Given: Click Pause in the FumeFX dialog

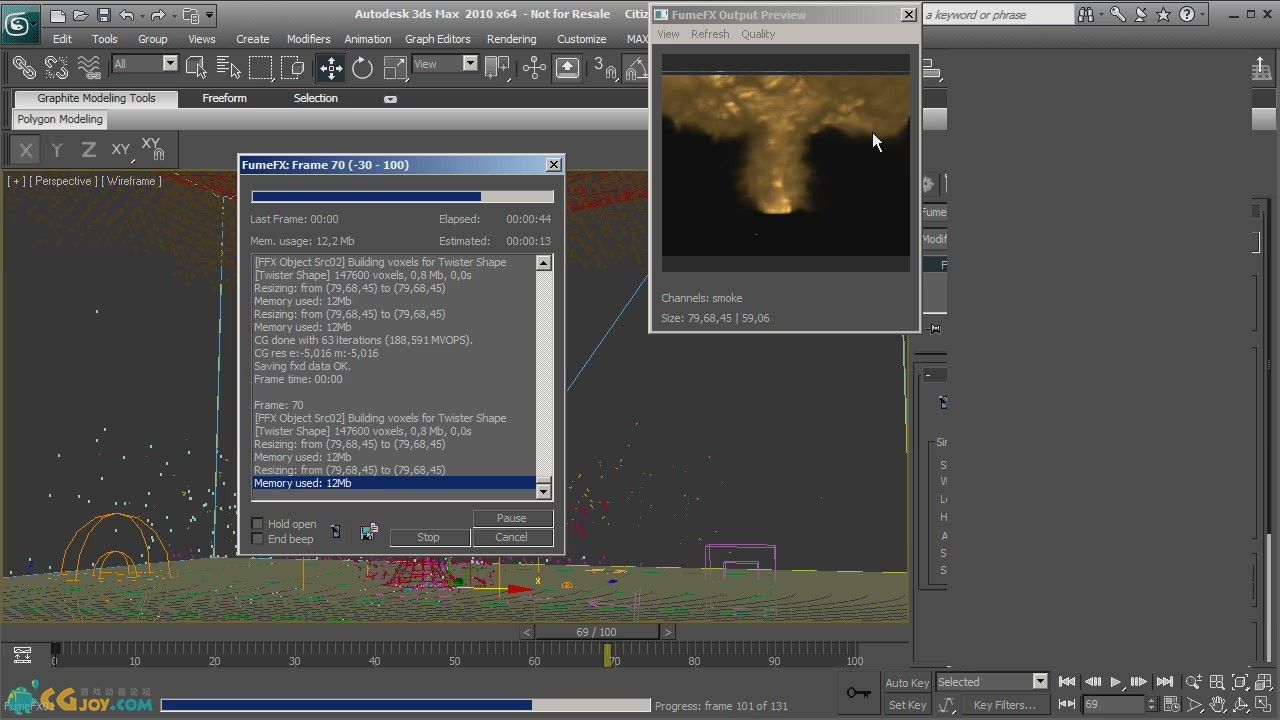Looking at the screenshot, I should (x=511, y=518).
